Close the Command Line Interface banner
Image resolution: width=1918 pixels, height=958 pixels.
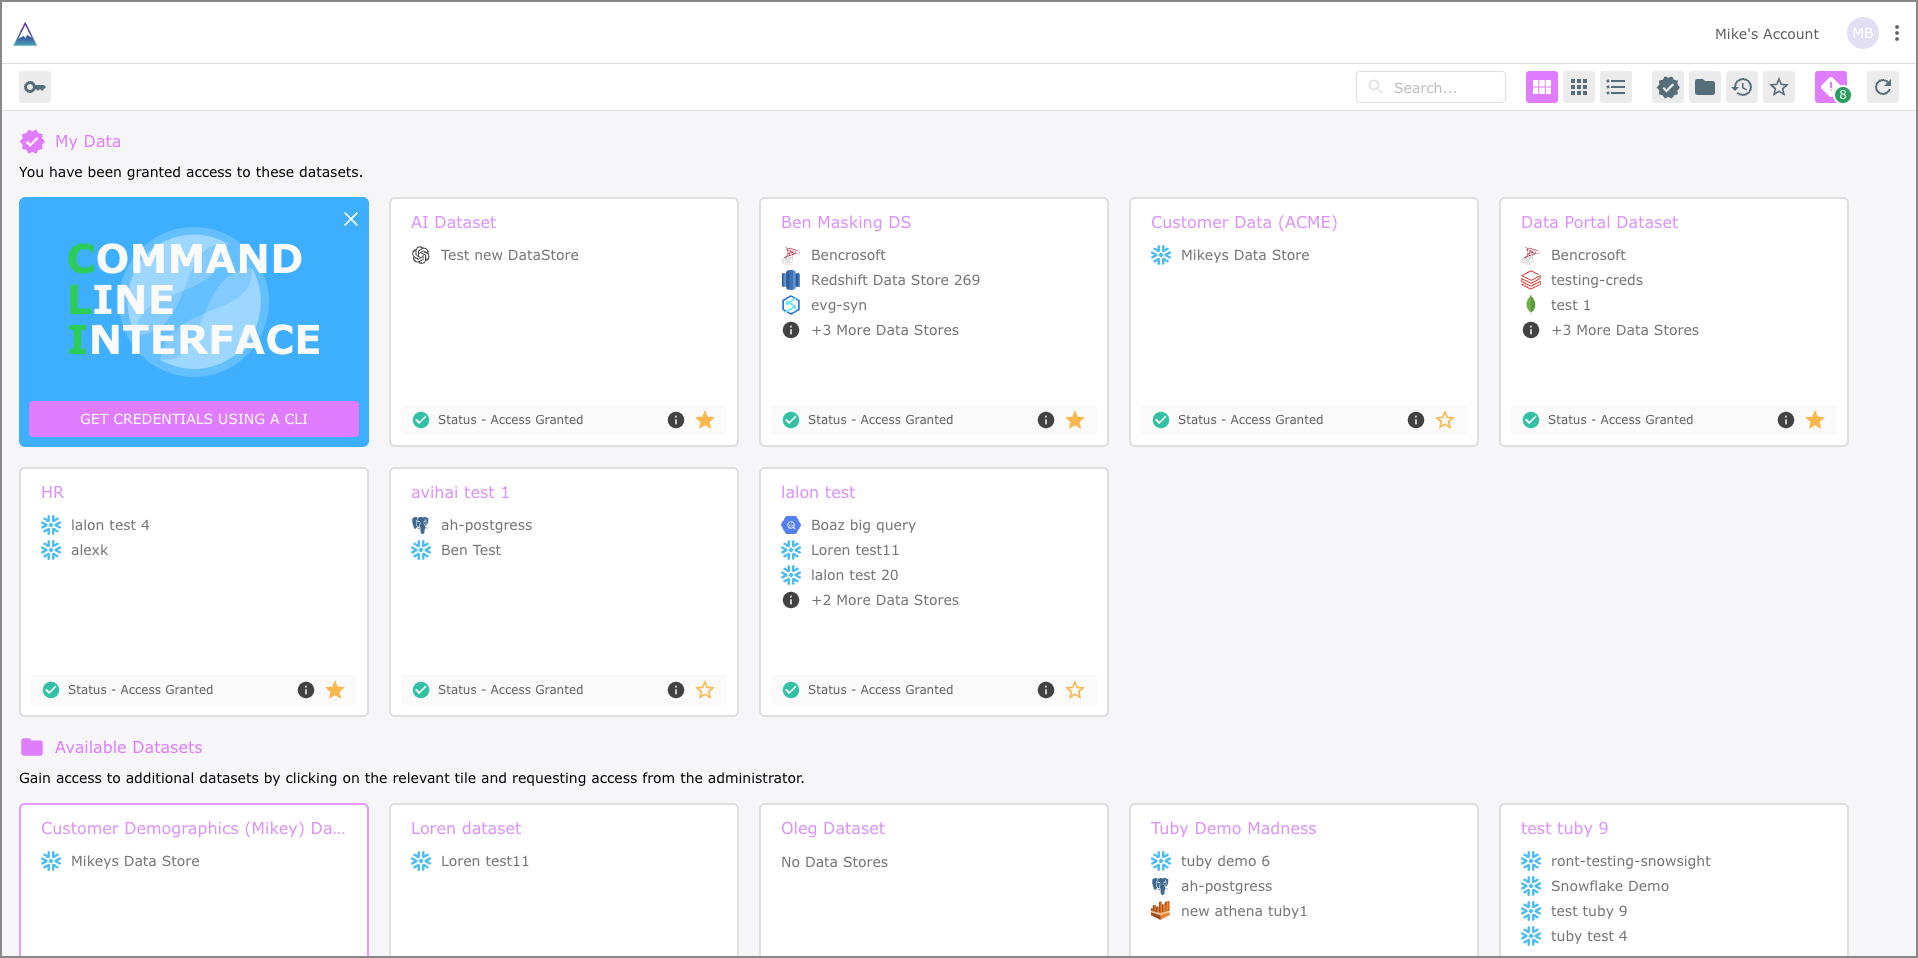tap(351, 219)
